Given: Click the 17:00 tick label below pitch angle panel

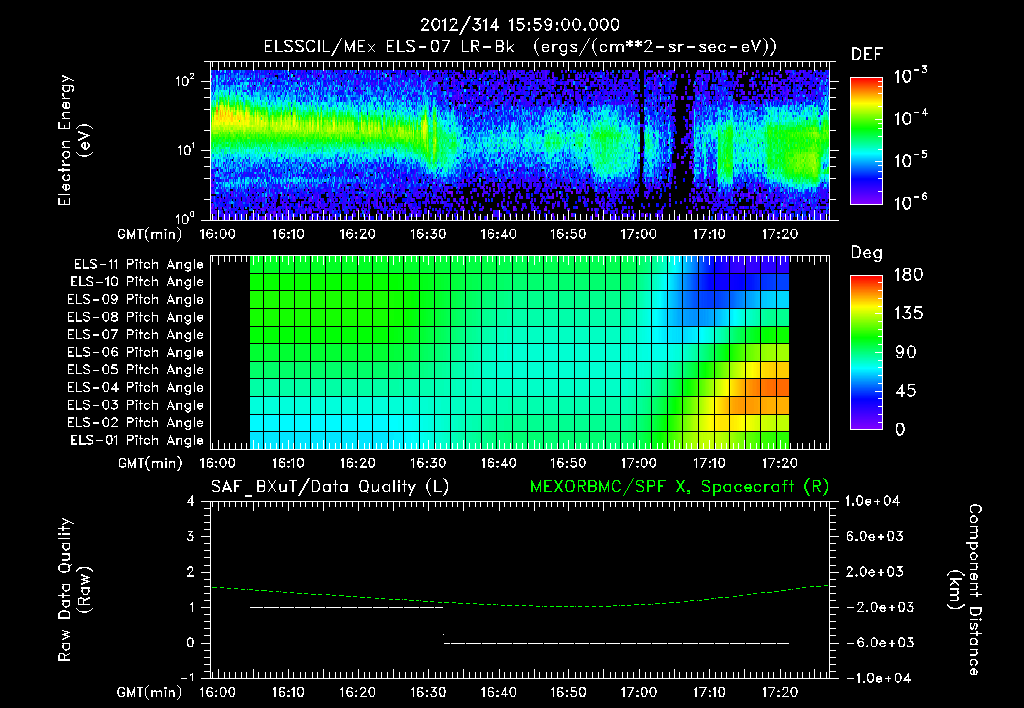Looking at the screenshot, I should pos(639,464).
